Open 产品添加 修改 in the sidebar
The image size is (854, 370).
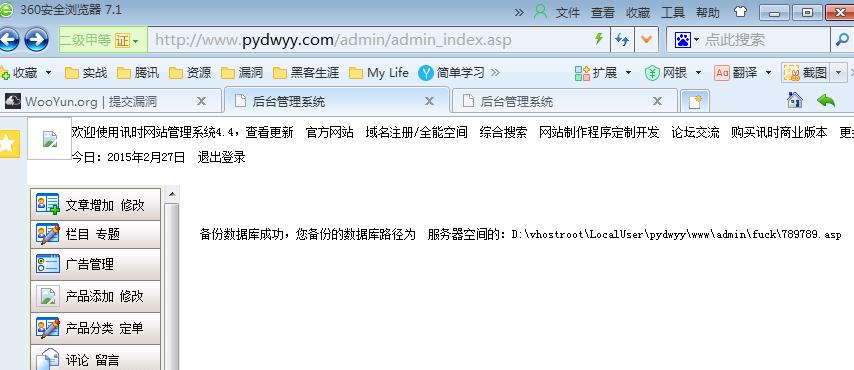(x=96, y=296)
